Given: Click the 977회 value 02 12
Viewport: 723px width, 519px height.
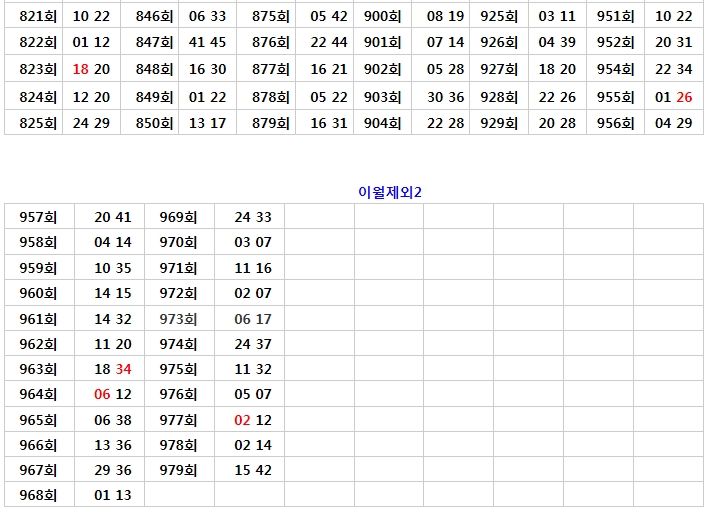Looking at the screenshot, I should 253,420.
